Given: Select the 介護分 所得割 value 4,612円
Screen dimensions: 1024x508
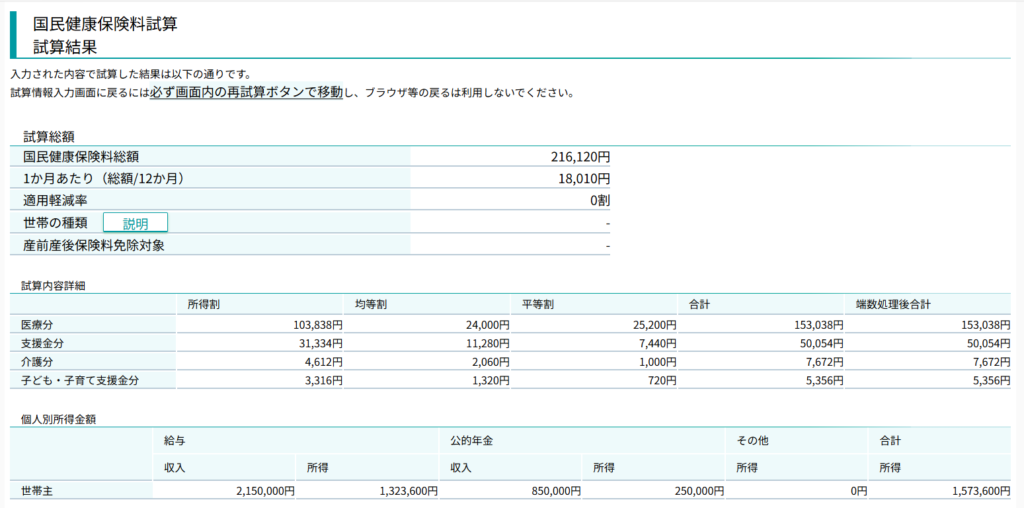Looking at the screenshot, I should coord(323,362).
